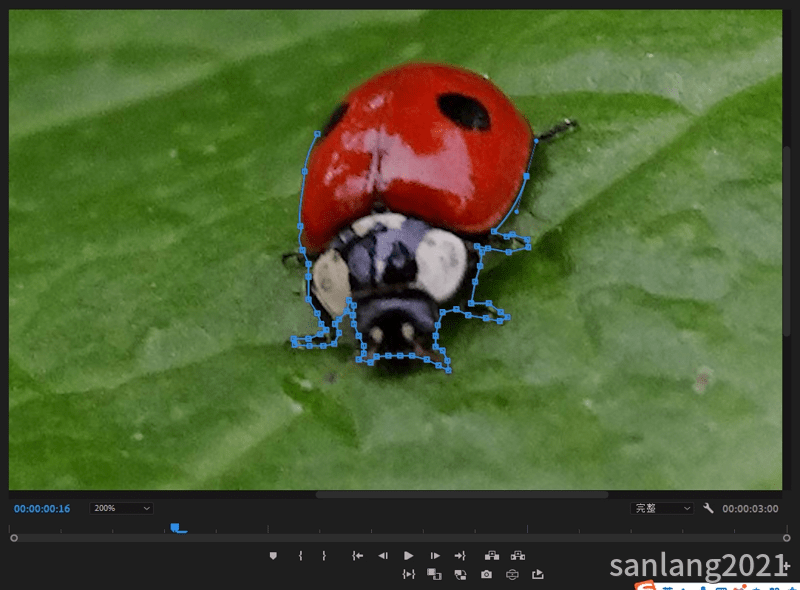
Task: Click the Sogou input method tray icon
Action: pos(646,586)
